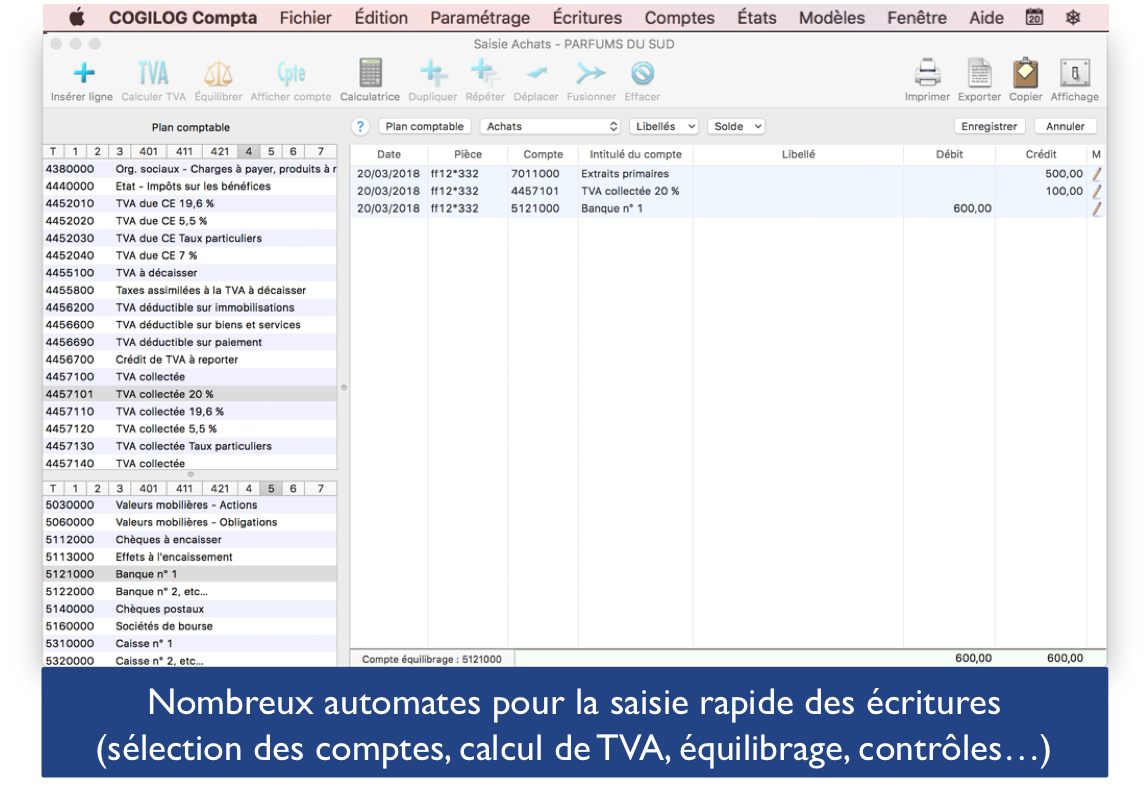Select account 5121000 Banque n° 1
The image size is (1147, 789).
click(x=190, y=574)
